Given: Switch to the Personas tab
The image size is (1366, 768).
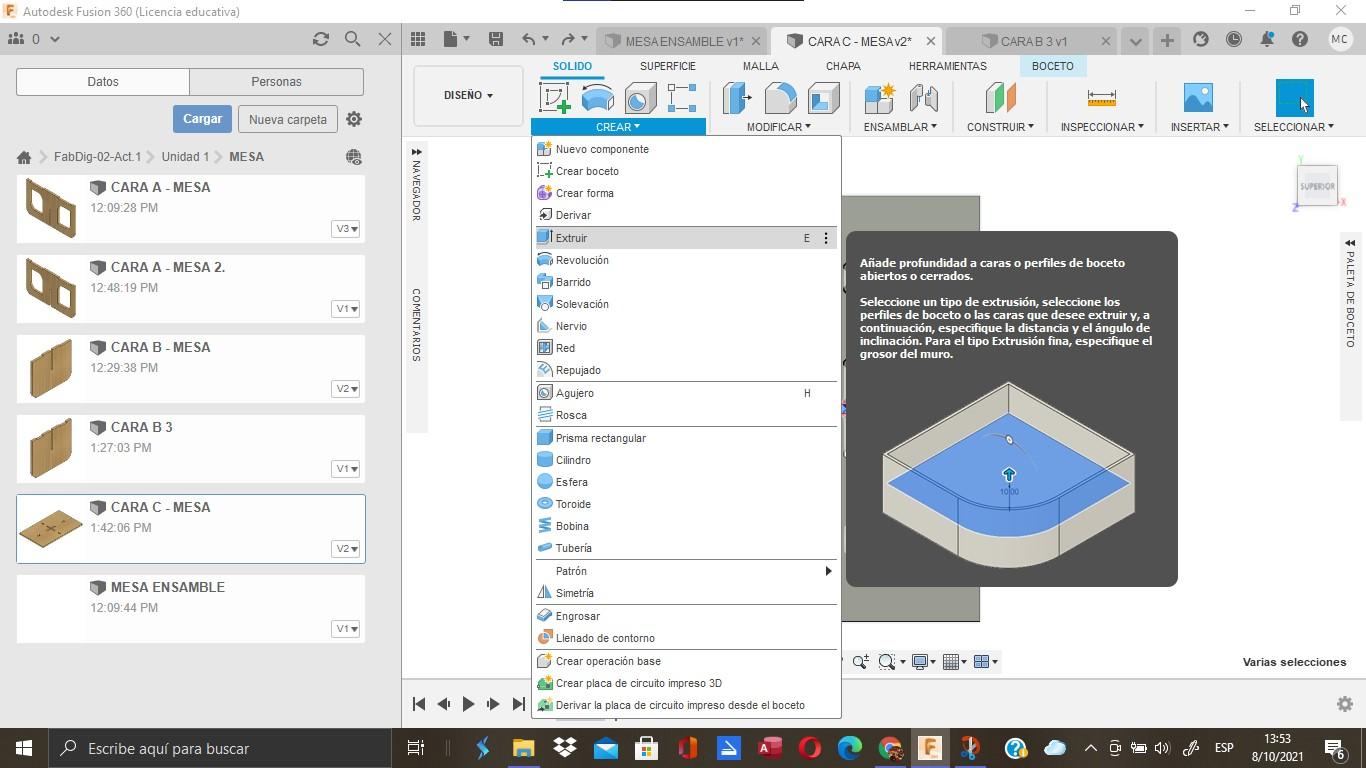Looking at the screenshot, I should (x=276, y=82).
